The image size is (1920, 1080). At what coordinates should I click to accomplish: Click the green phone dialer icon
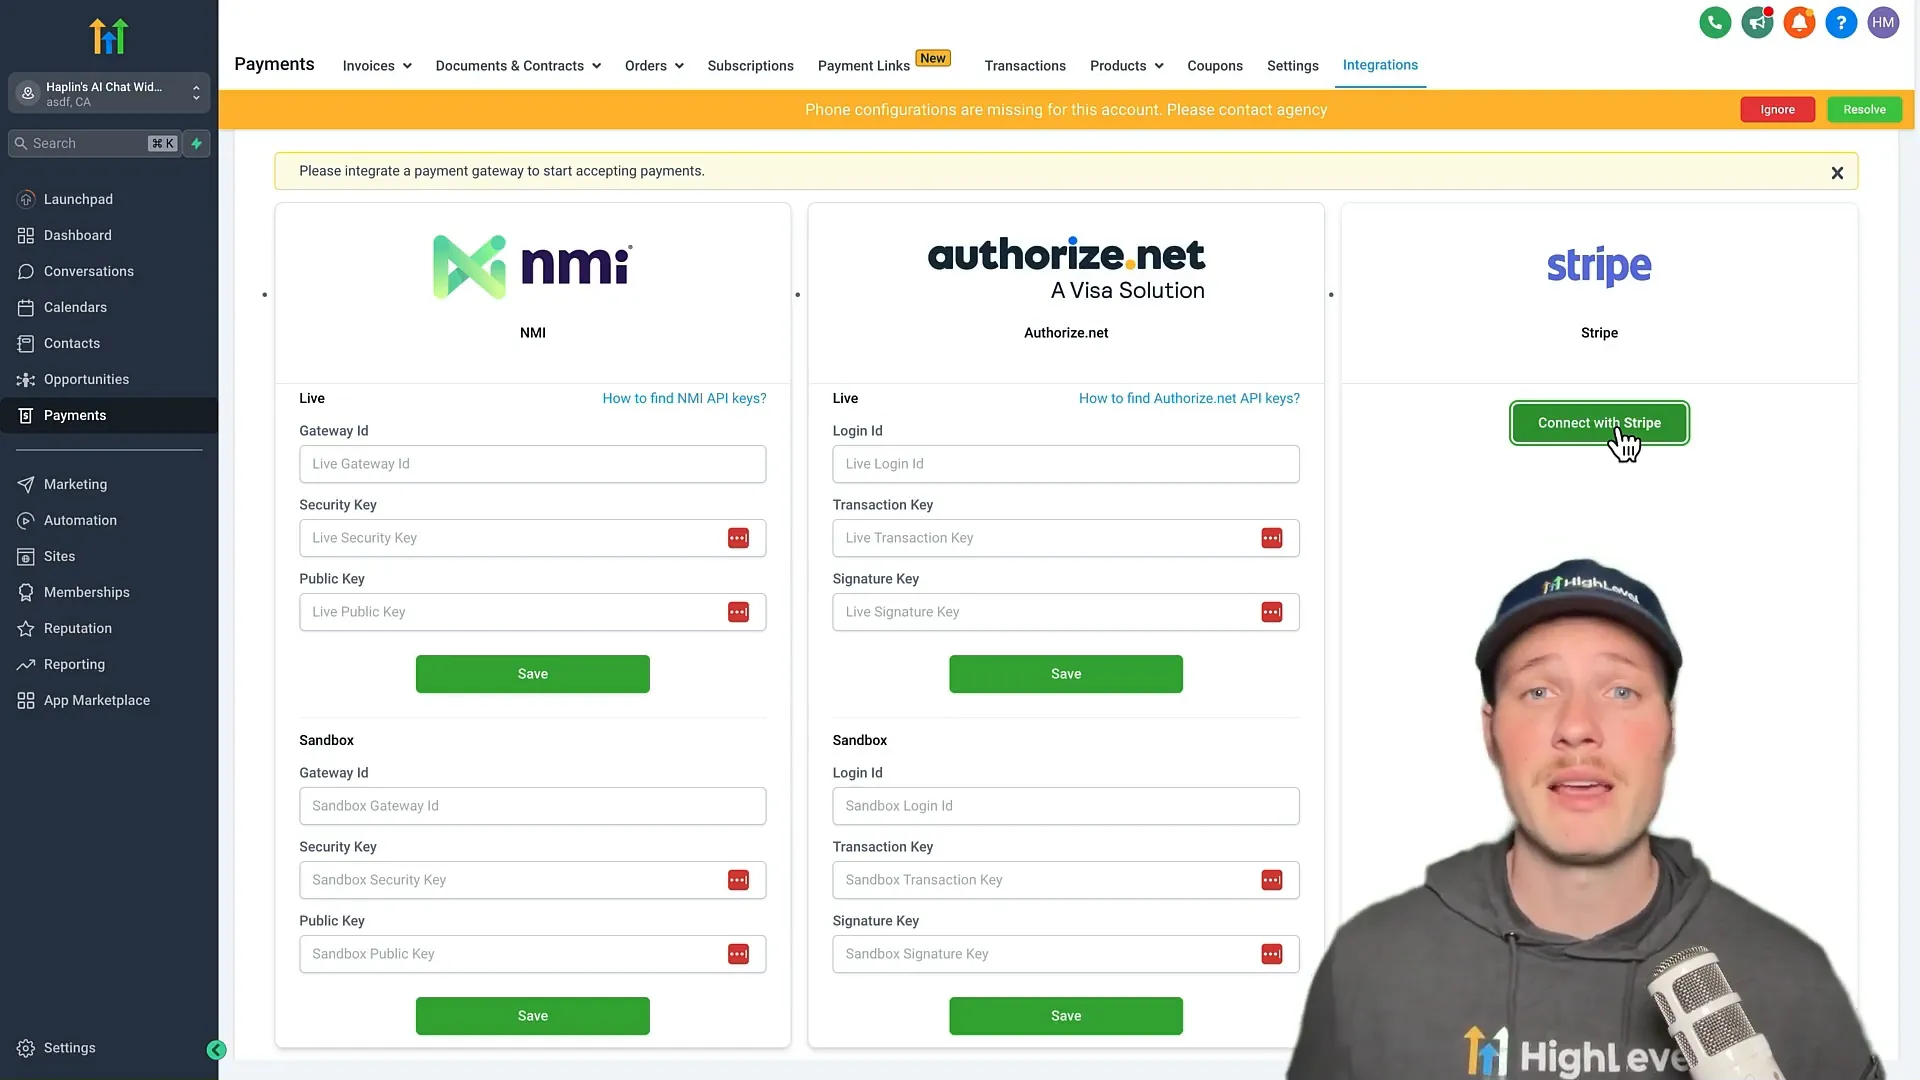tap(1715, 23)
